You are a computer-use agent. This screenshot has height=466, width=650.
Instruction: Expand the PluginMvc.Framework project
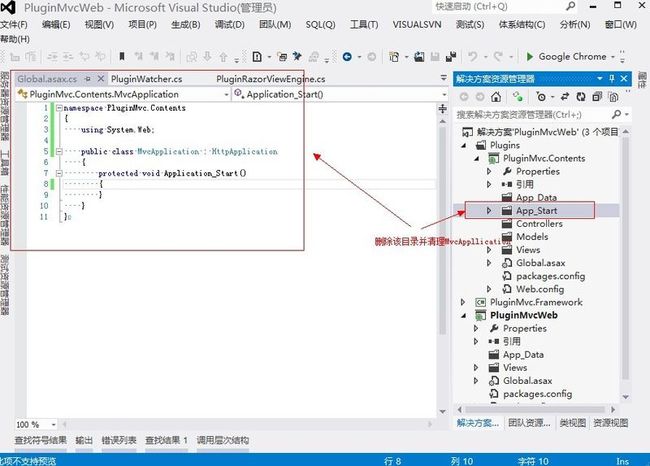pos(463,302)
